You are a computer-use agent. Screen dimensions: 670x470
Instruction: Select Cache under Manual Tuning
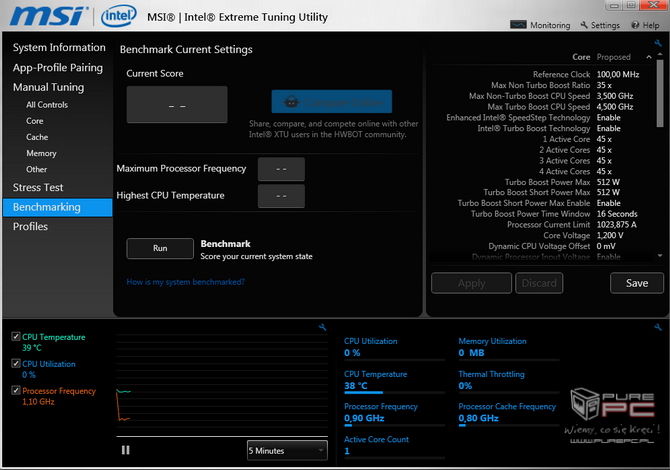pos(37,137)
